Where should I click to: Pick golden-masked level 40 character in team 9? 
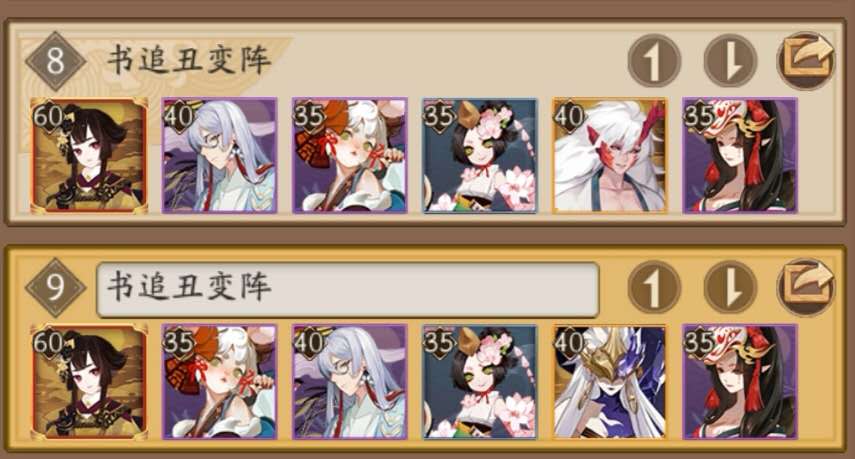610,382
